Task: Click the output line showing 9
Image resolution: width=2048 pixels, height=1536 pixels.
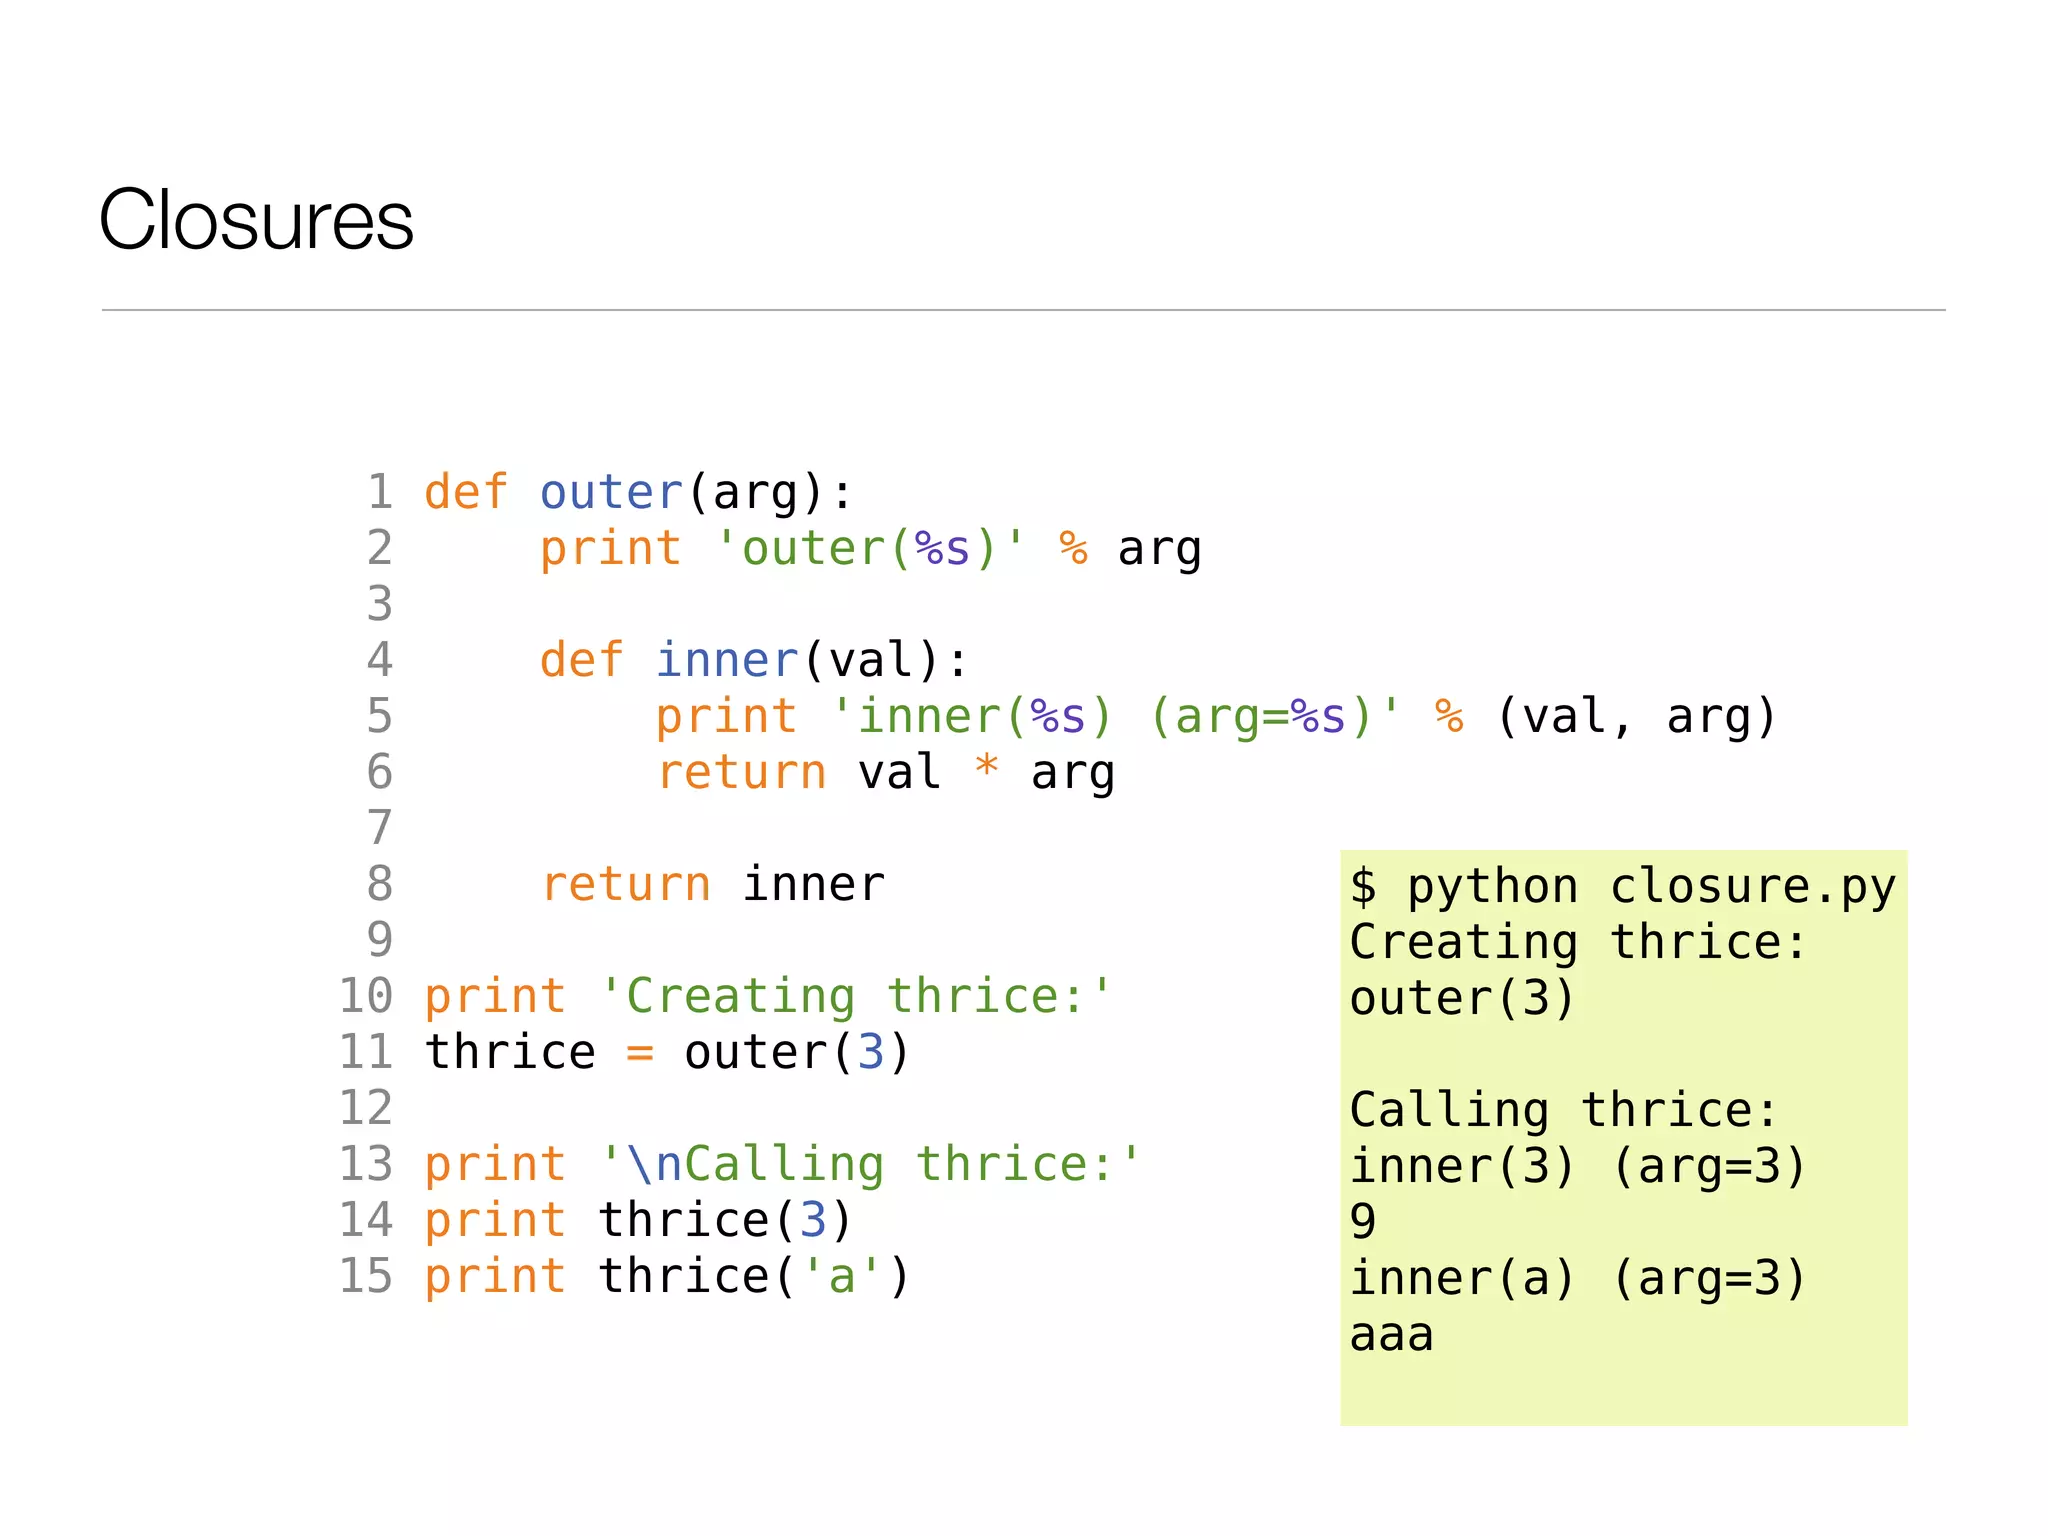Action: [x=1363, y=1223]
